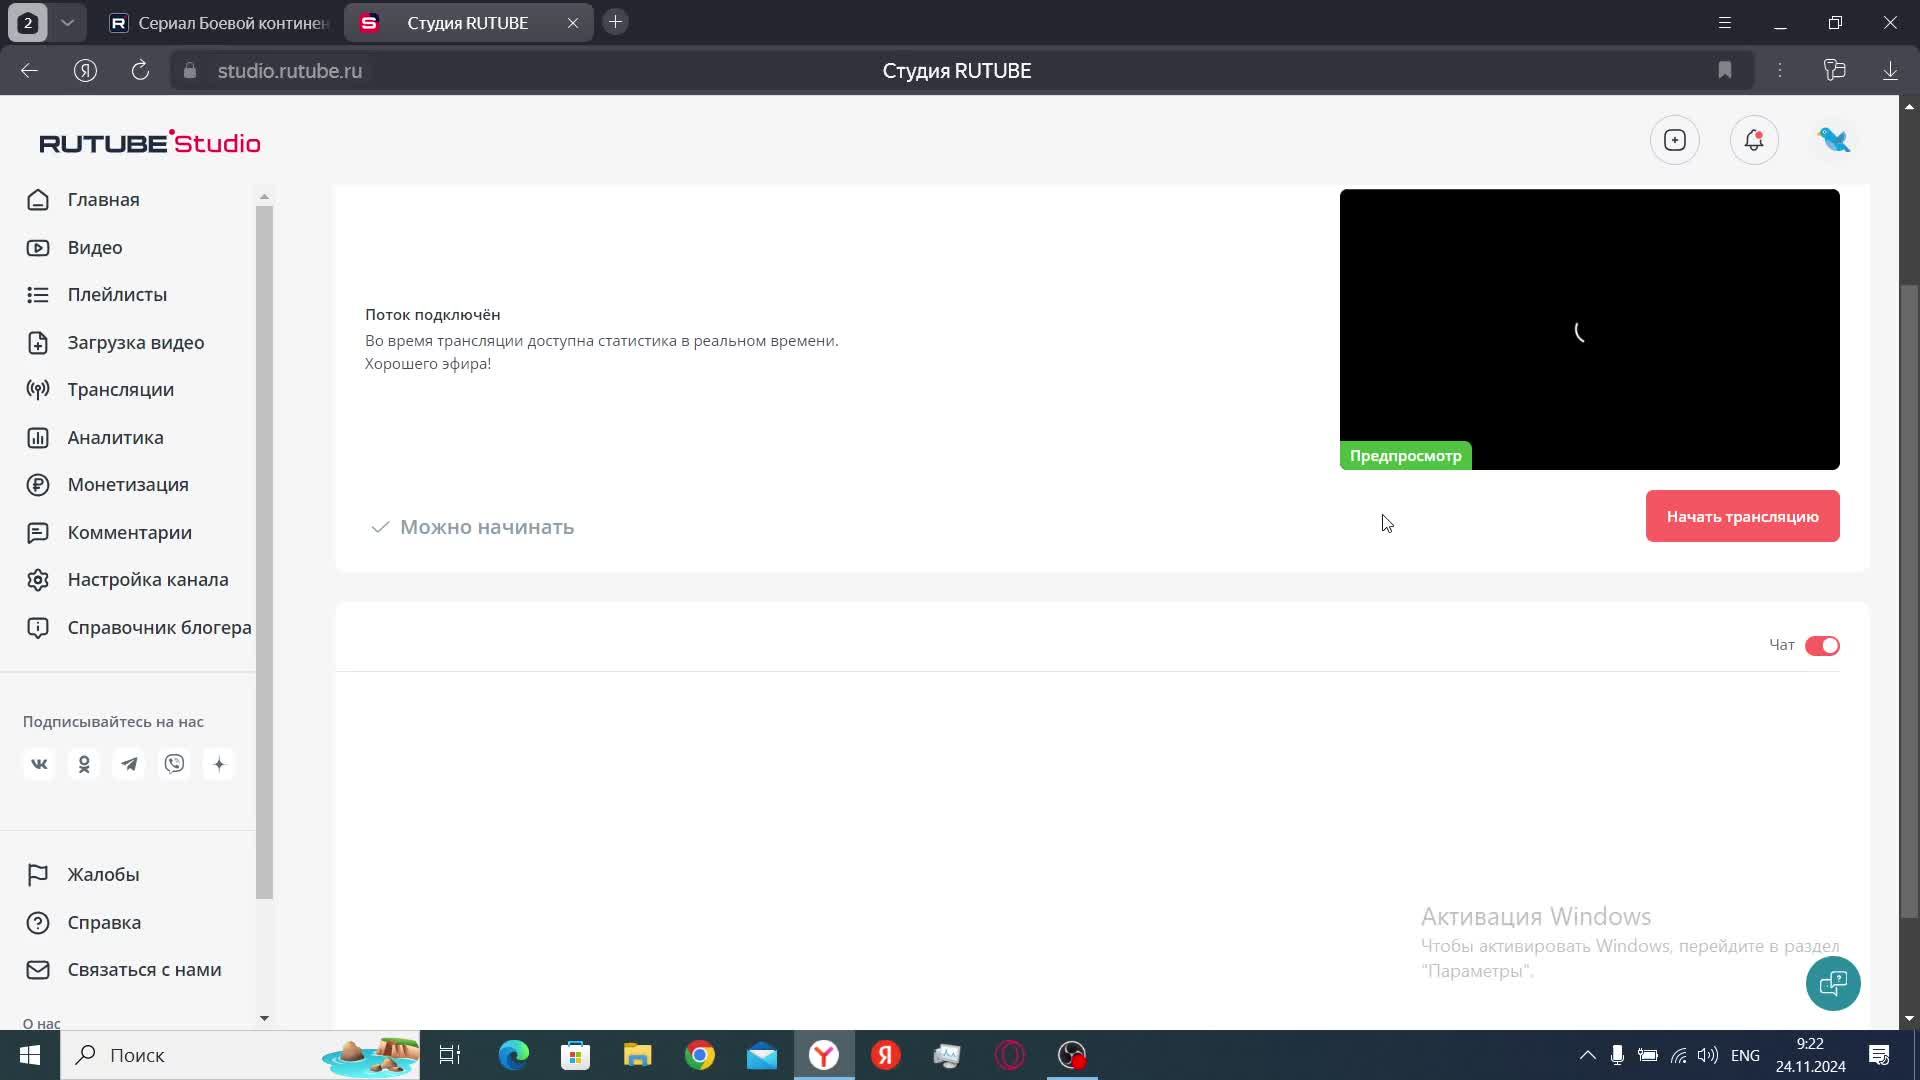Open the Yandex browser taskbar icon

click(824, 1055)
